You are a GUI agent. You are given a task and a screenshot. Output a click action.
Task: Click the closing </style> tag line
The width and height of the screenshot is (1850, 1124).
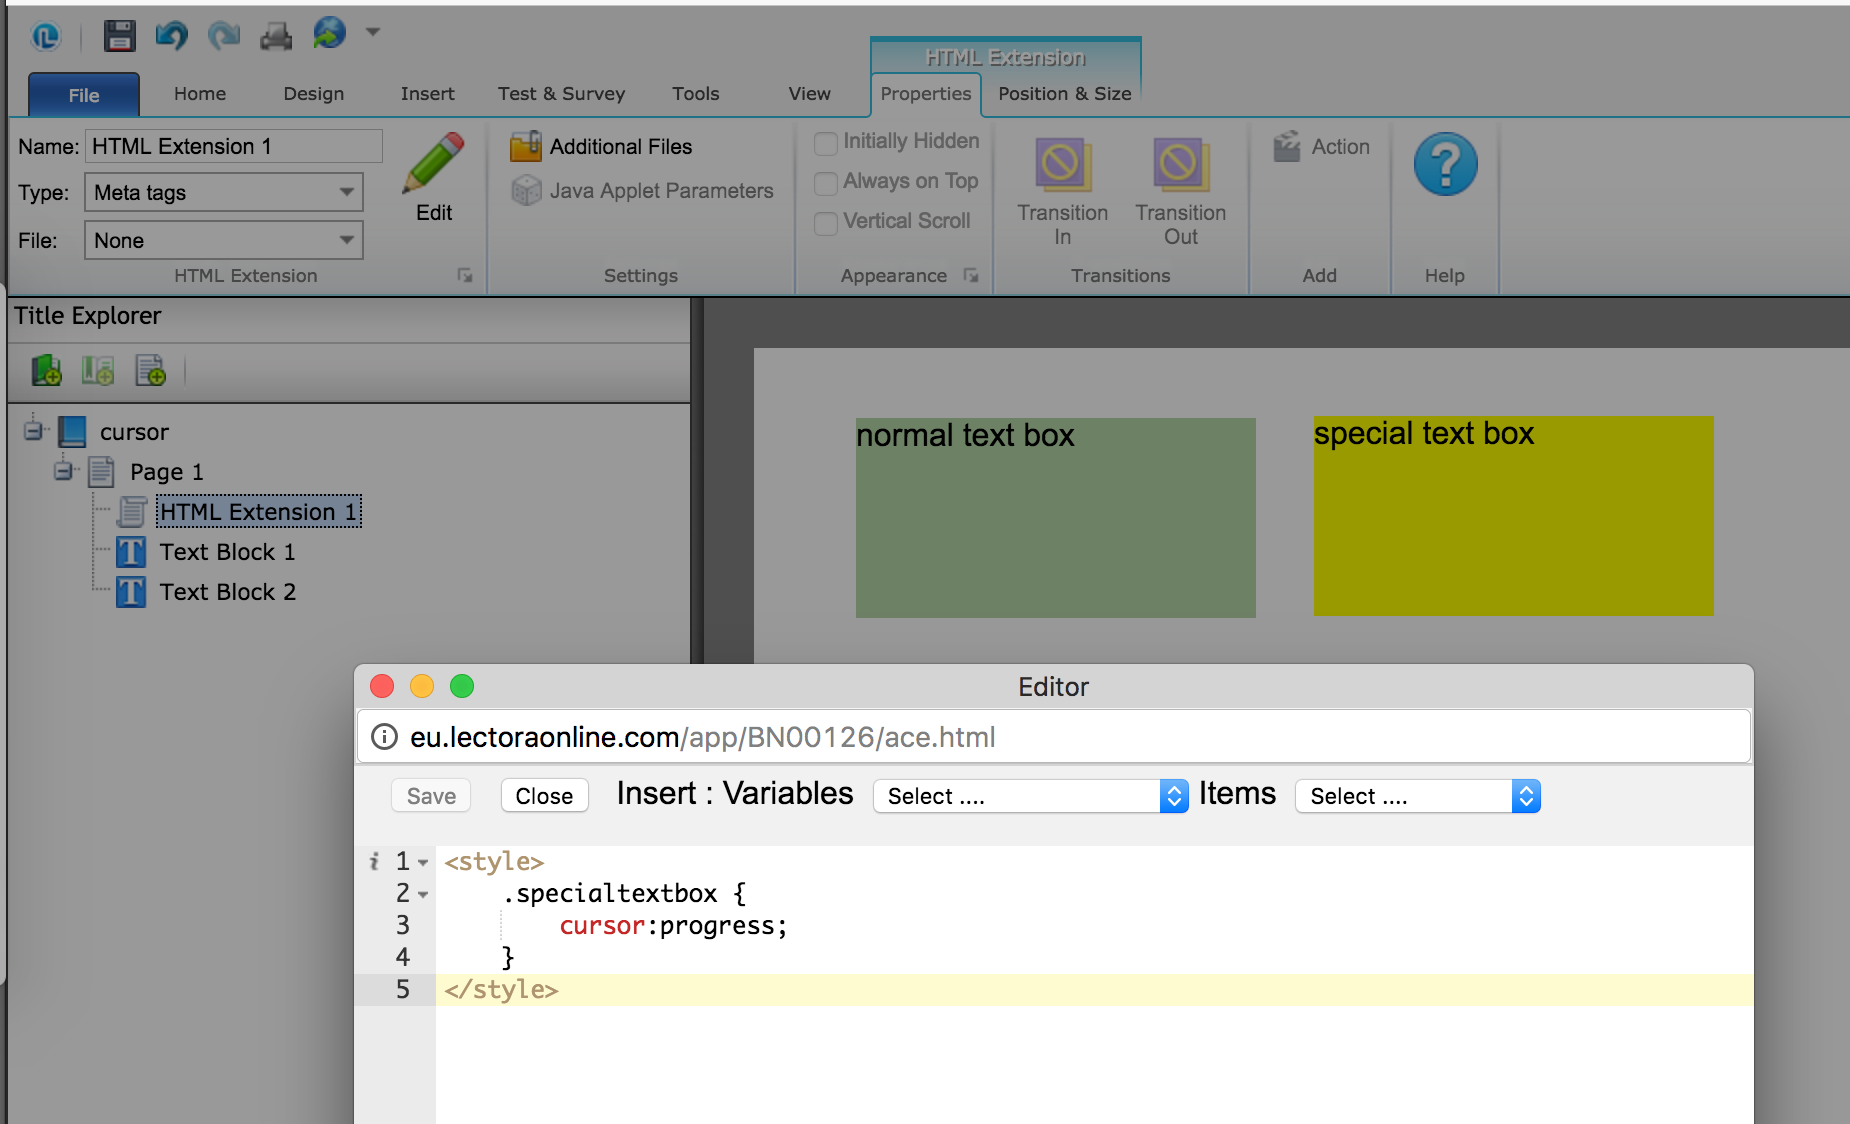[x=501, y=990]
